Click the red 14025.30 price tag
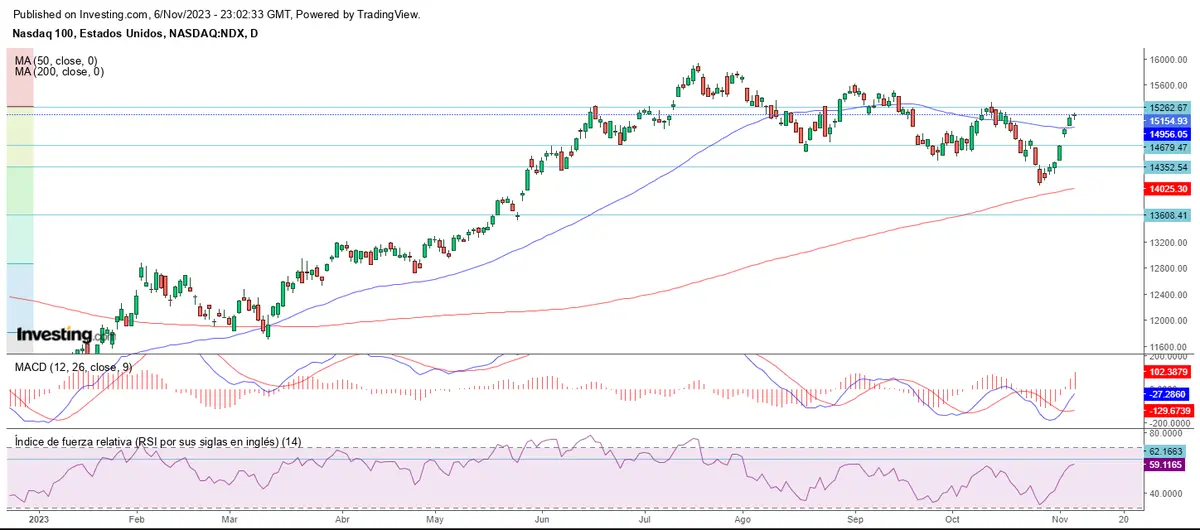Screen dimensions: 1200x530 point(1168,189)
